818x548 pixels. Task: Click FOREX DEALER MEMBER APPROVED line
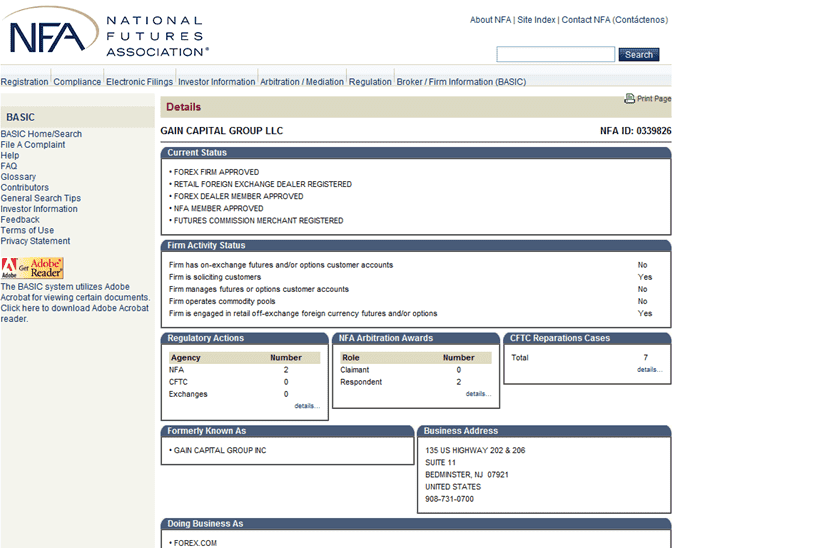coord(236,196)
